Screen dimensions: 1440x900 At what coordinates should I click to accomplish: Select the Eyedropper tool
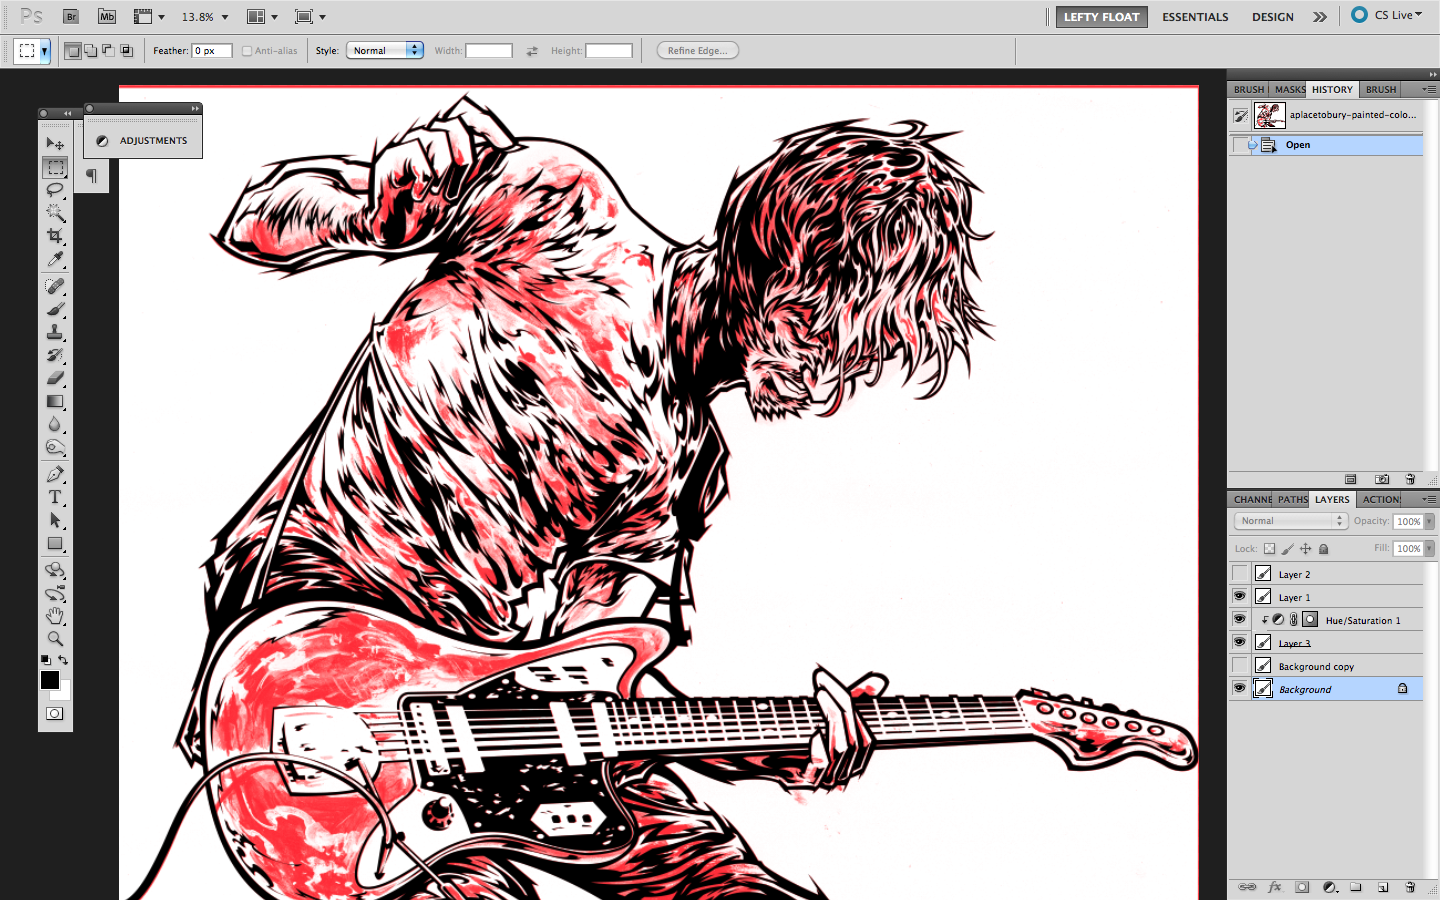tap(55, 259)
